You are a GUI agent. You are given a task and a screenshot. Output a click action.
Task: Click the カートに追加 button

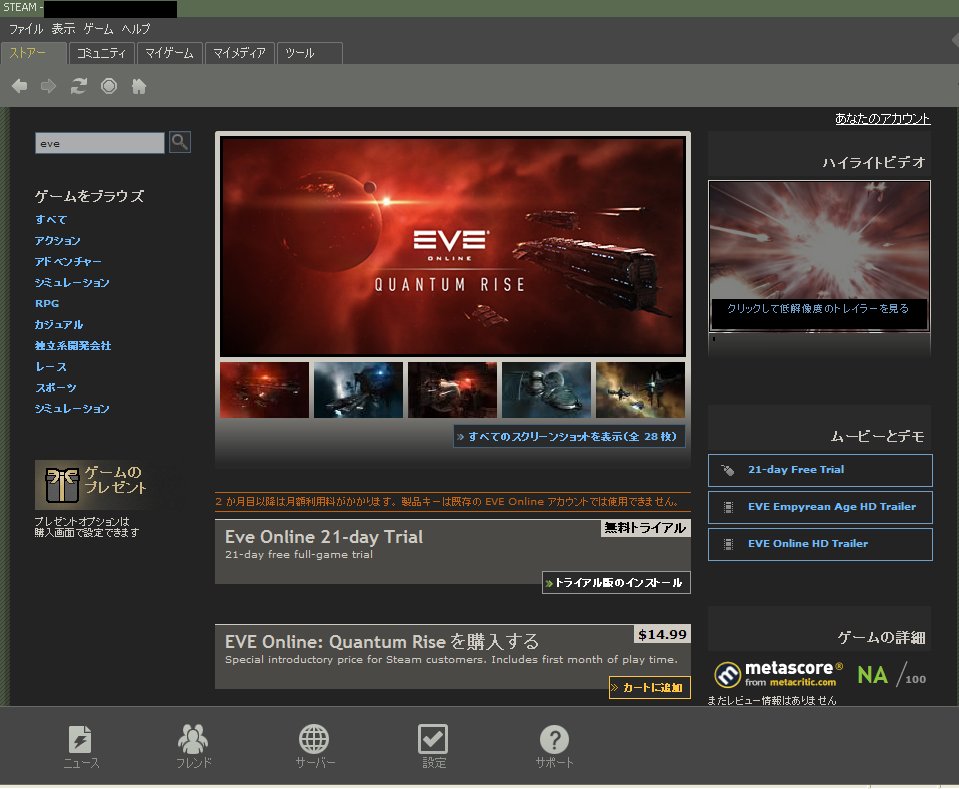coord(649,687)
